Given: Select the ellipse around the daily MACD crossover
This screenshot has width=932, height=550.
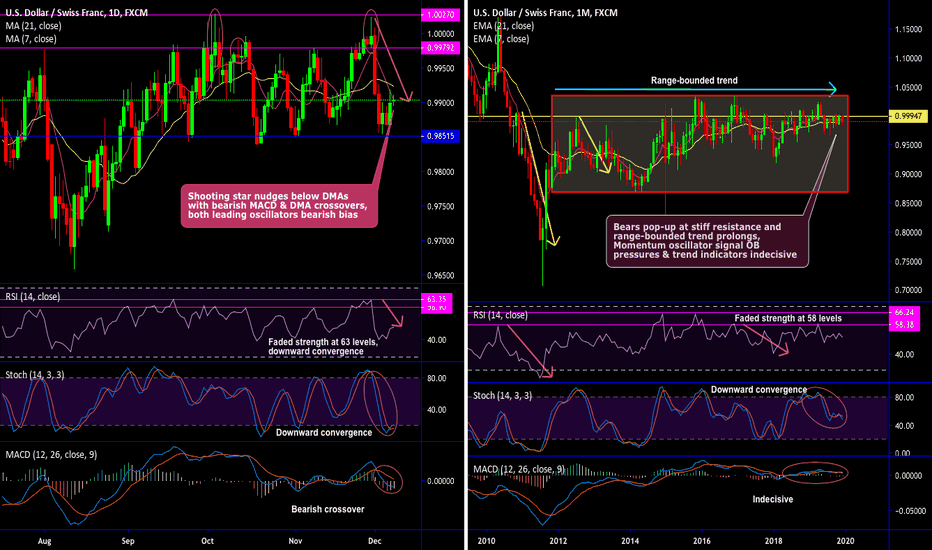Looking at the screenshot, I should coord(385,479).
